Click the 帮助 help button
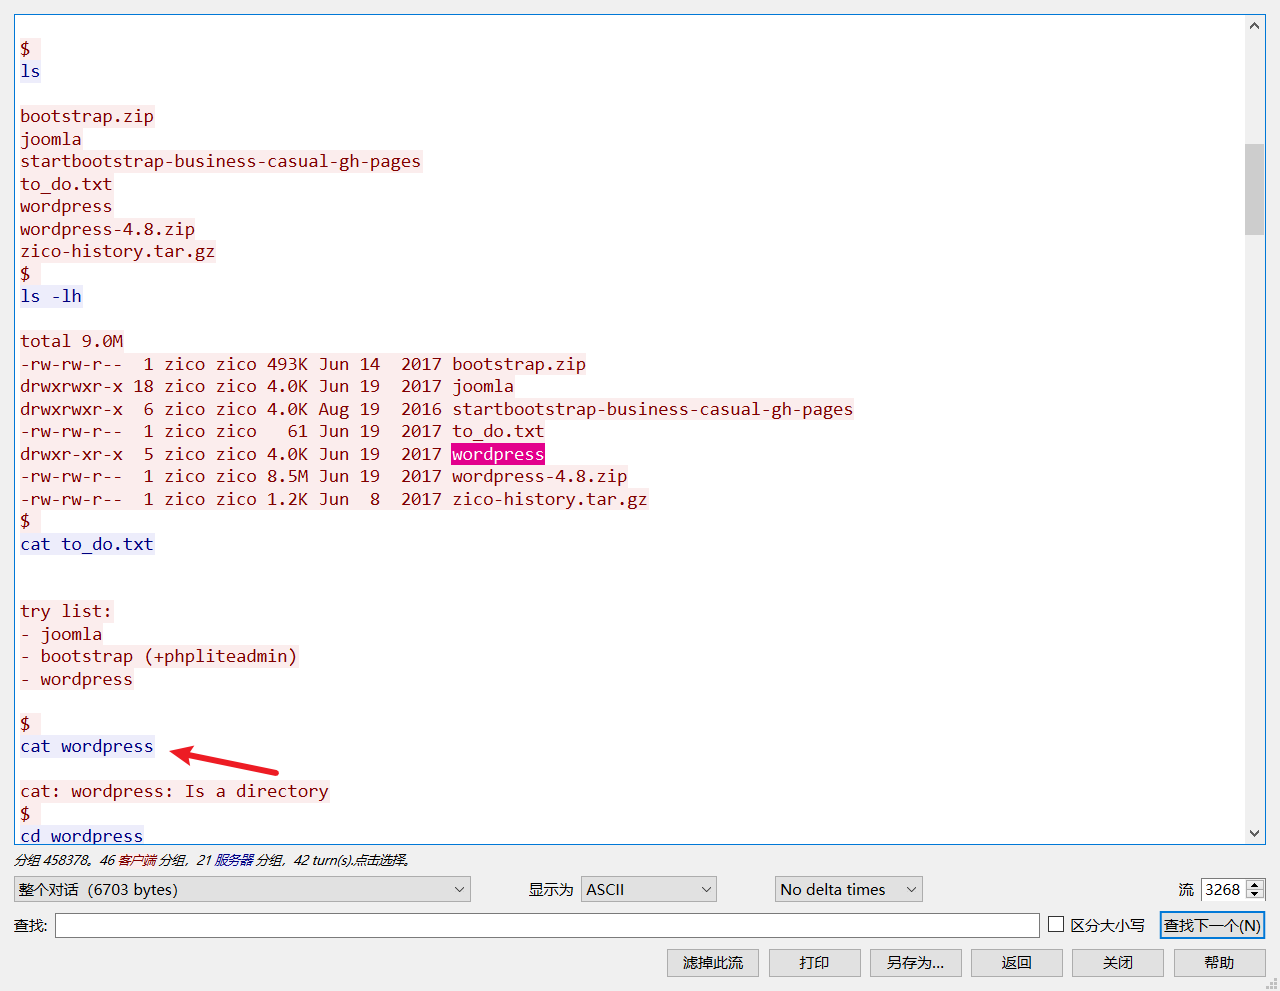 point(1219,962)
